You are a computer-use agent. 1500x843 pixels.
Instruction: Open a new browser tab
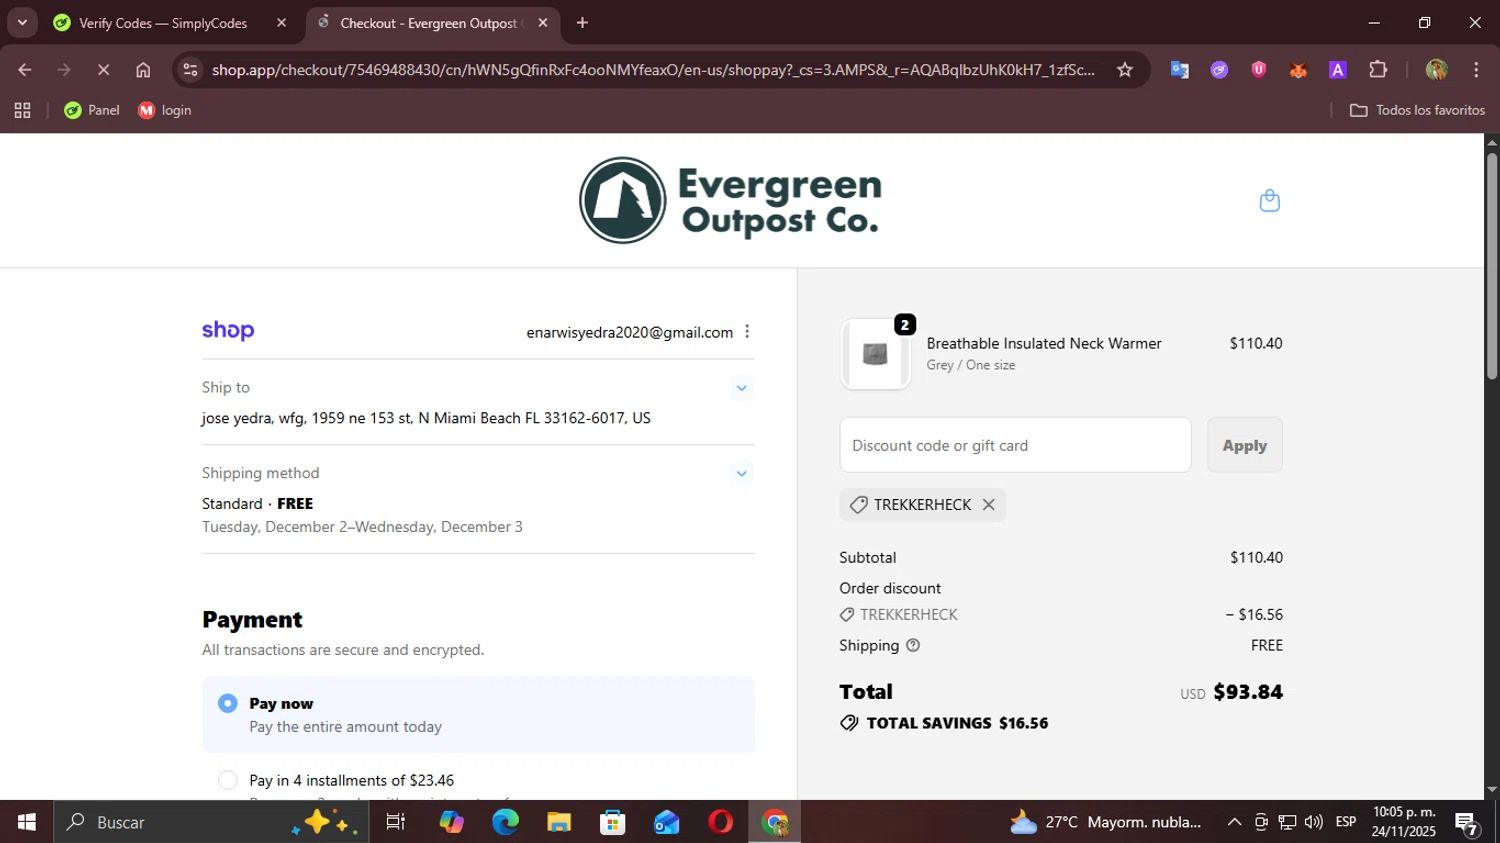click(x=582, y=23)
